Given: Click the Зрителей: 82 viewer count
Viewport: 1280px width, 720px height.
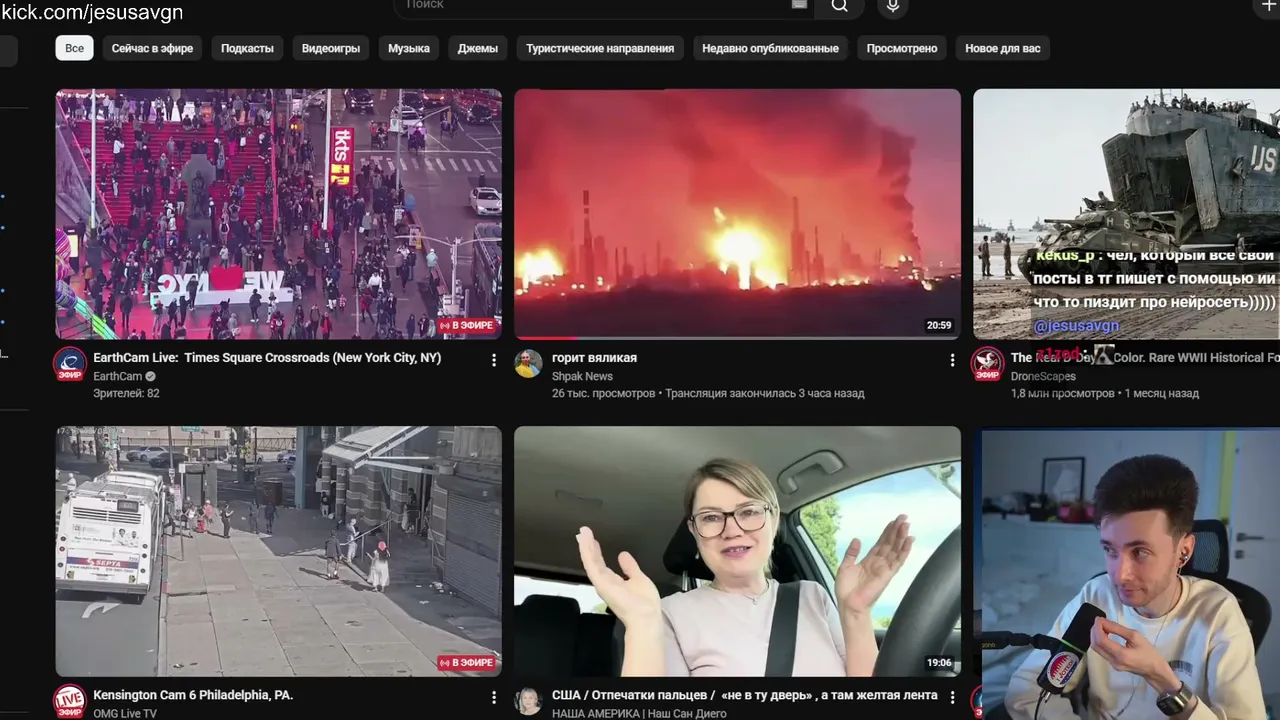Looking at the screenshot, I should pos(126,393).
